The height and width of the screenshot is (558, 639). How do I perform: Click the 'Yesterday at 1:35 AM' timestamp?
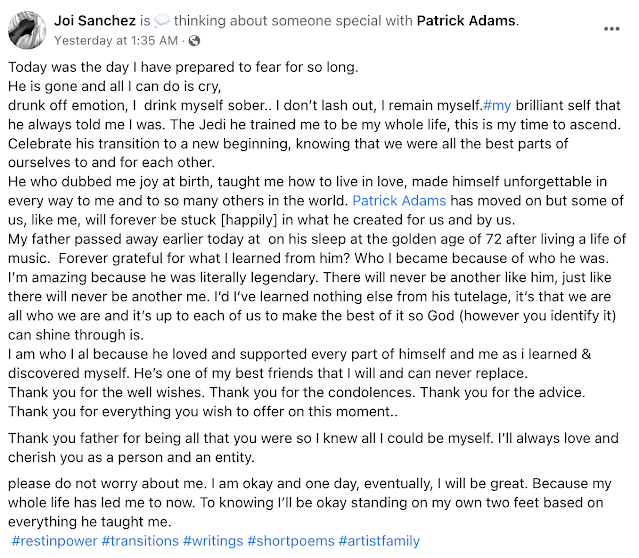click(x=117, y=41)
